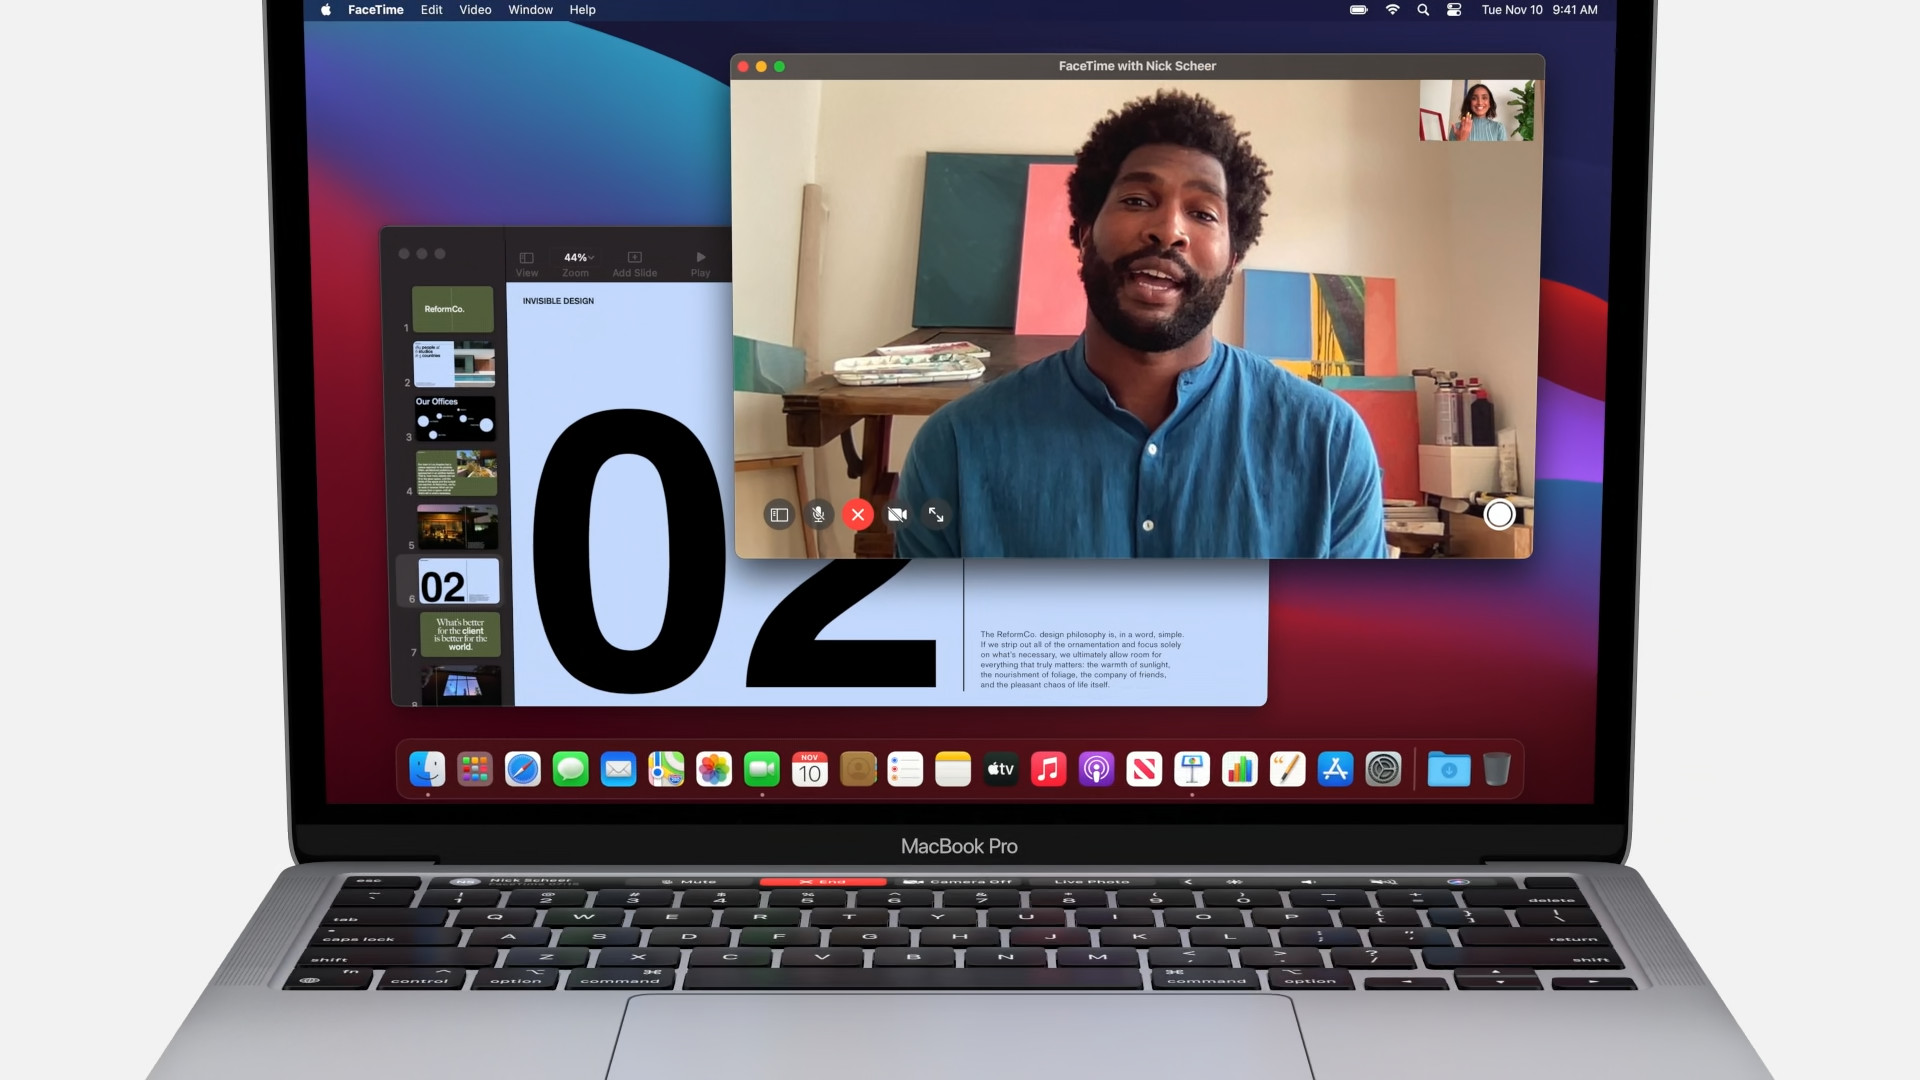Viewport: 1920px width, 1080px height.
Task: Open the Video menu in the menu bar
Action: click(x=475, y=10)
